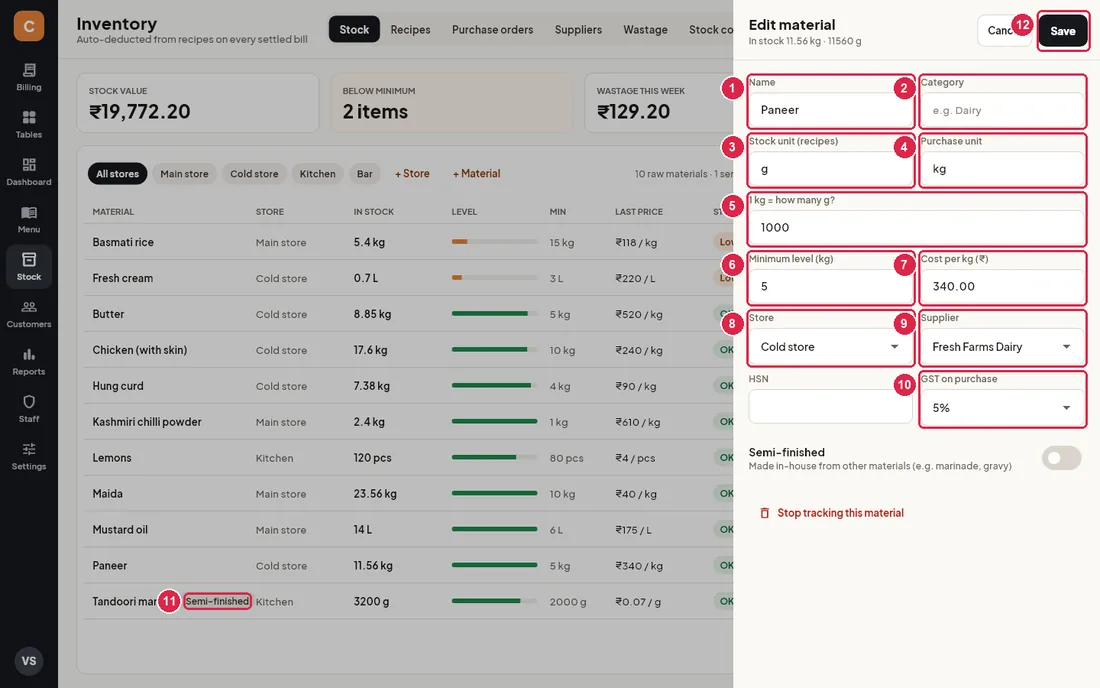
Task: Click the HSN input field
Action: [x=831, y=407]
